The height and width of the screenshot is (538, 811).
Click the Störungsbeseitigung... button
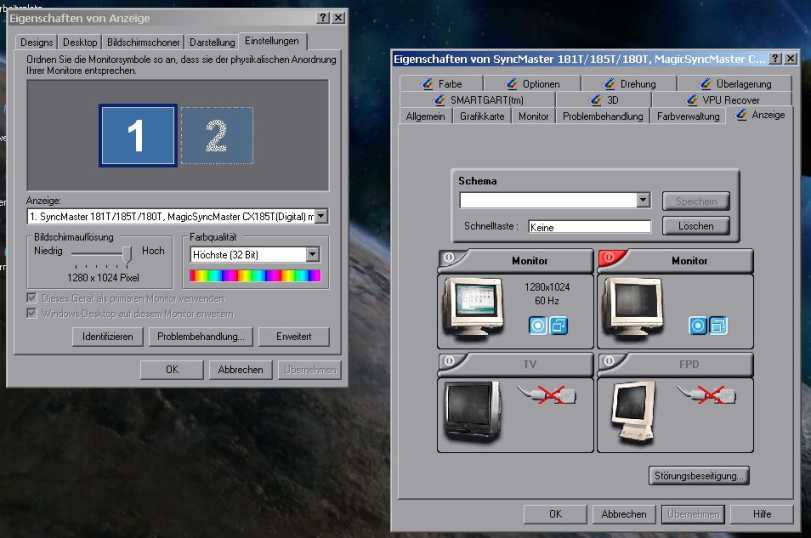tap(698, 476)
